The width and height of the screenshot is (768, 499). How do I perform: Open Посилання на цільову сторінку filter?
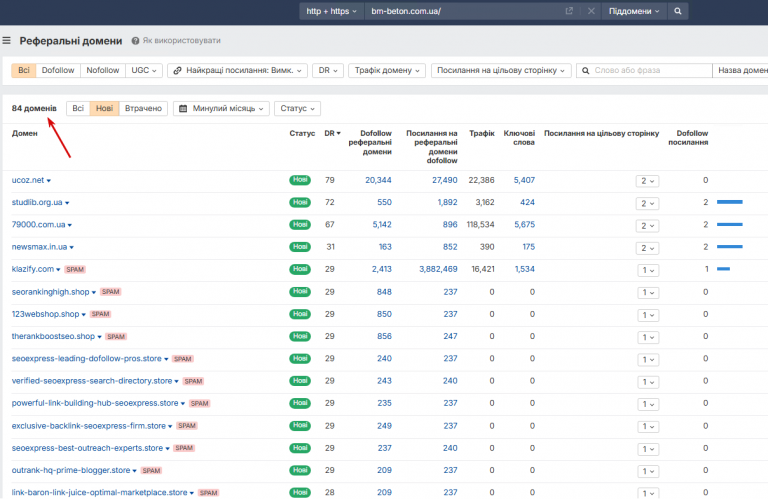click(501, 71)
